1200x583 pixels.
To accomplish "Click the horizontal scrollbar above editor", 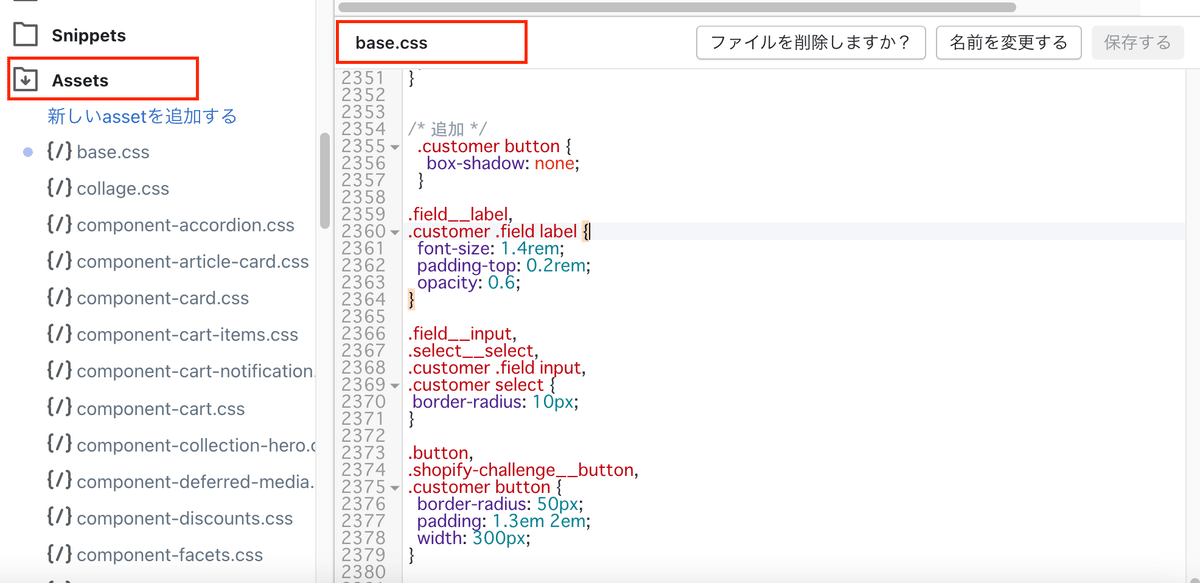I will pyautogui.click(x=677, y=7).
